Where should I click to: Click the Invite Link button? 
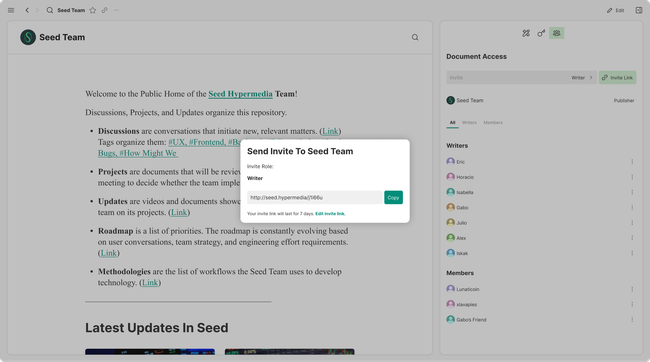(x=617, y=78)
